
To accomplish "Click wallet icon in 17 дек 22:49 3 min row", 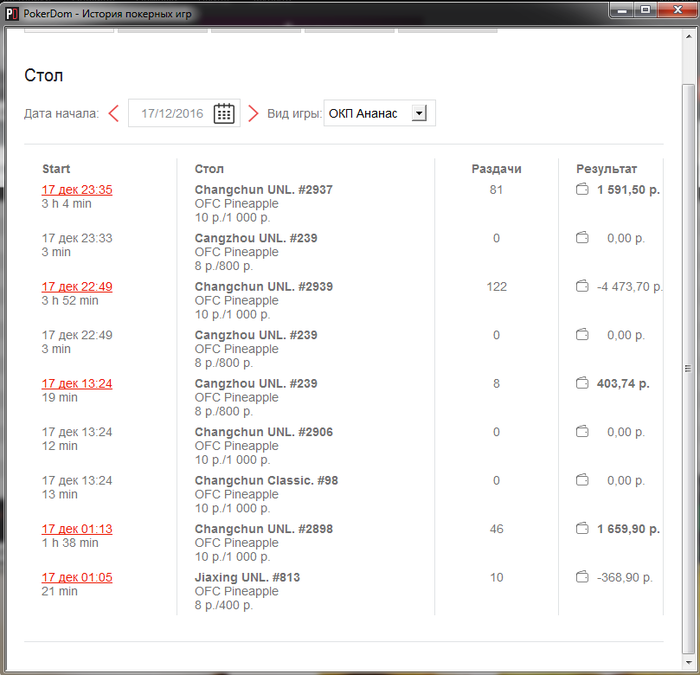I will click(582, 335).
